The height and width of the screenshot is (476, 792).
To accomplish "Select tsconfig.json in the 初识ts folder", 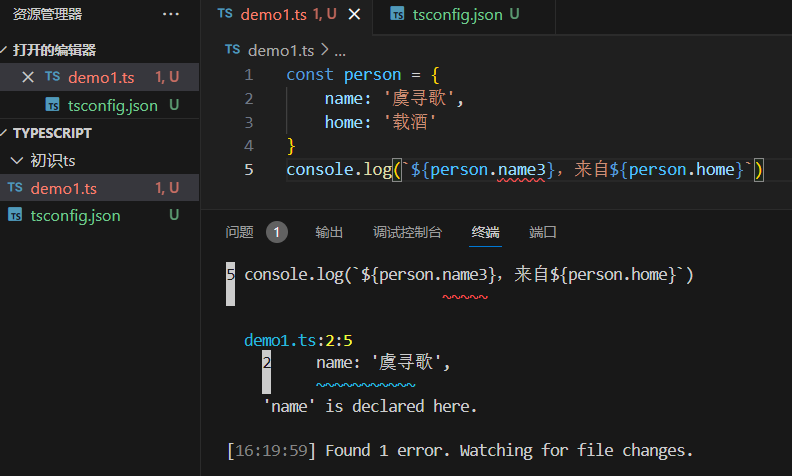I will (100, 216).
